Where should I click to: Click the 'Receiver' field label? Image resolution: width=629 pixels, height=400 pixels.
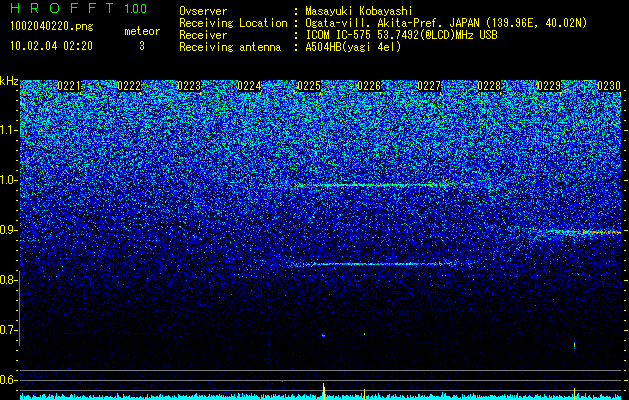pos(203,35)
